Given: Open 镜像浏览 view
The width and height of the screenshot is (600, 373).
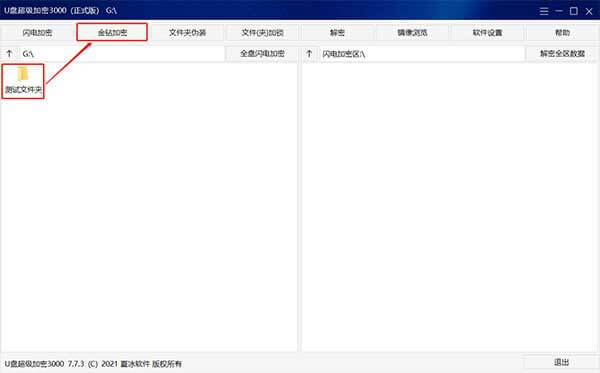Looking at the screenshot, I should 412,33.
